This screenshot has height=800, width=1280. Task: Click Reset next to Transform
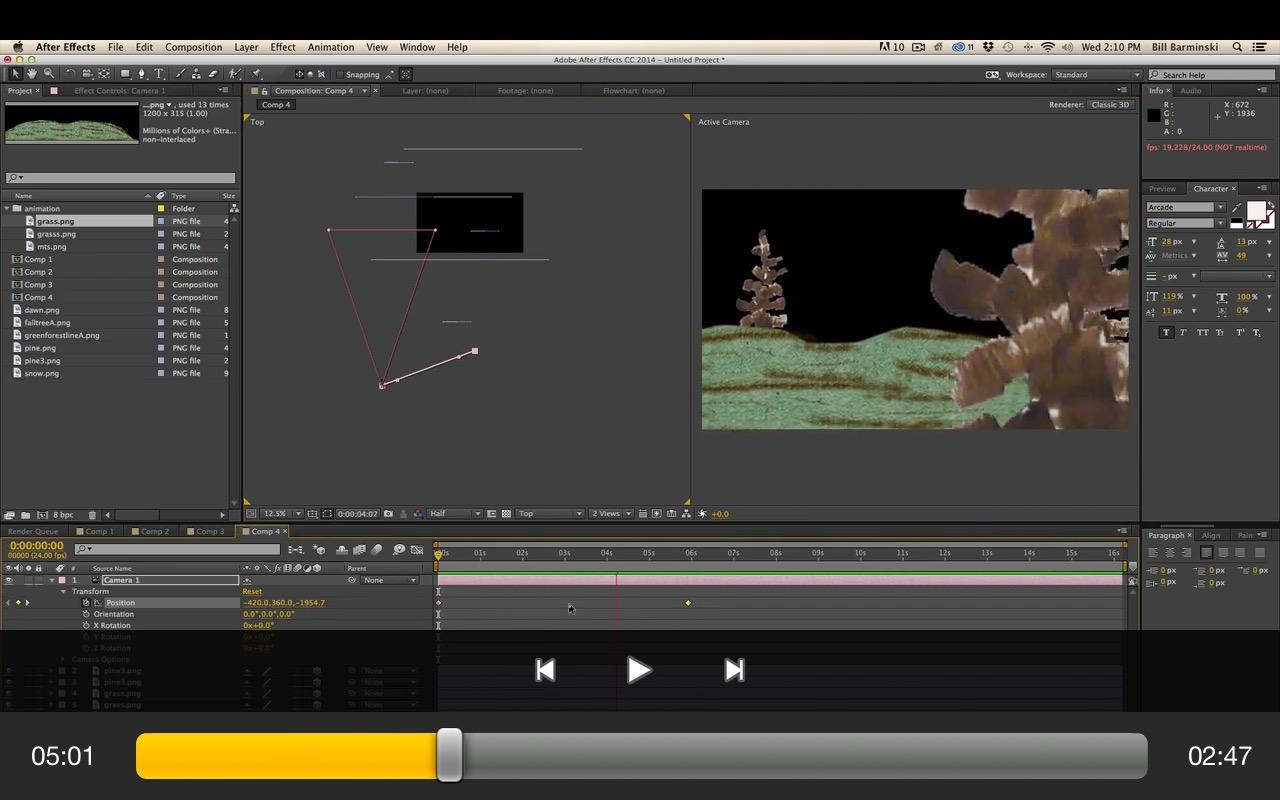coord(252,591)
